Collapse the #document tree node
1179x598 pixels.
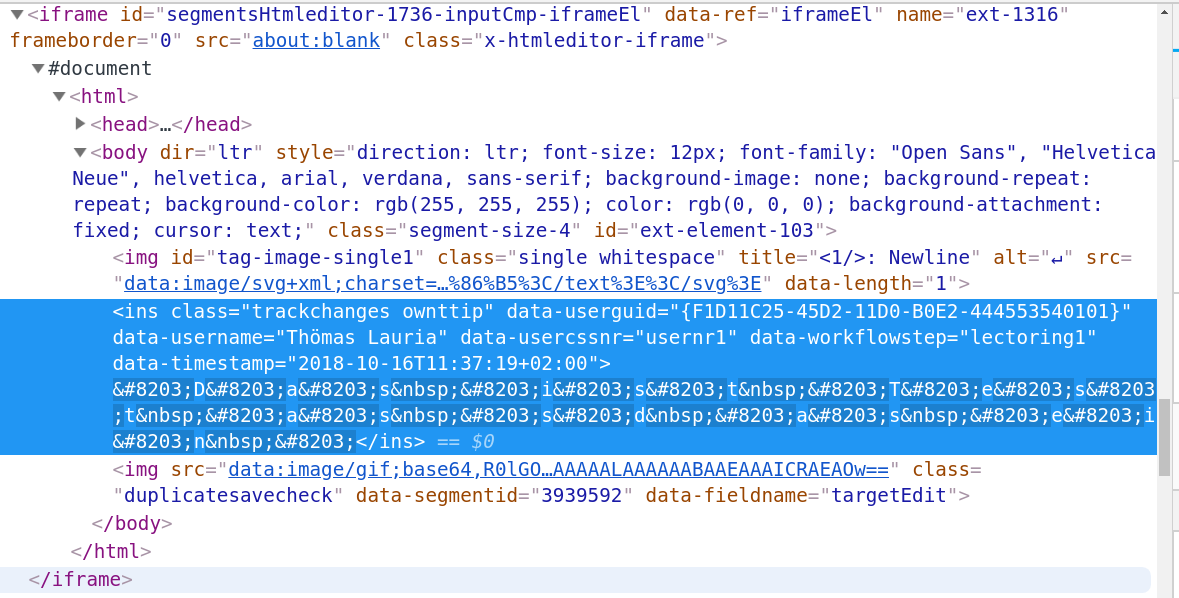pos(38,69)
